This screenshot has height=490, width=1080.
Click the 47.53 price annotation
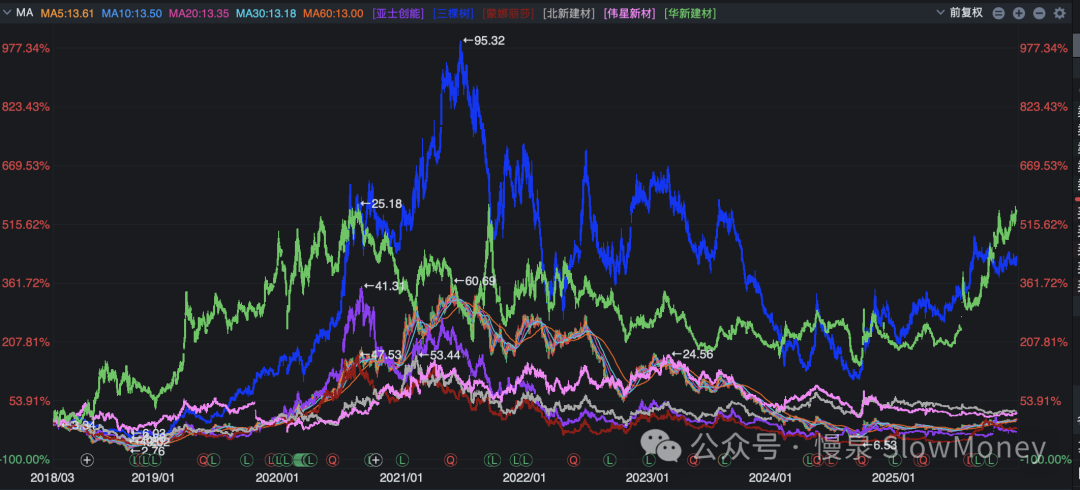pyautogui.click(x=383, y=355)
